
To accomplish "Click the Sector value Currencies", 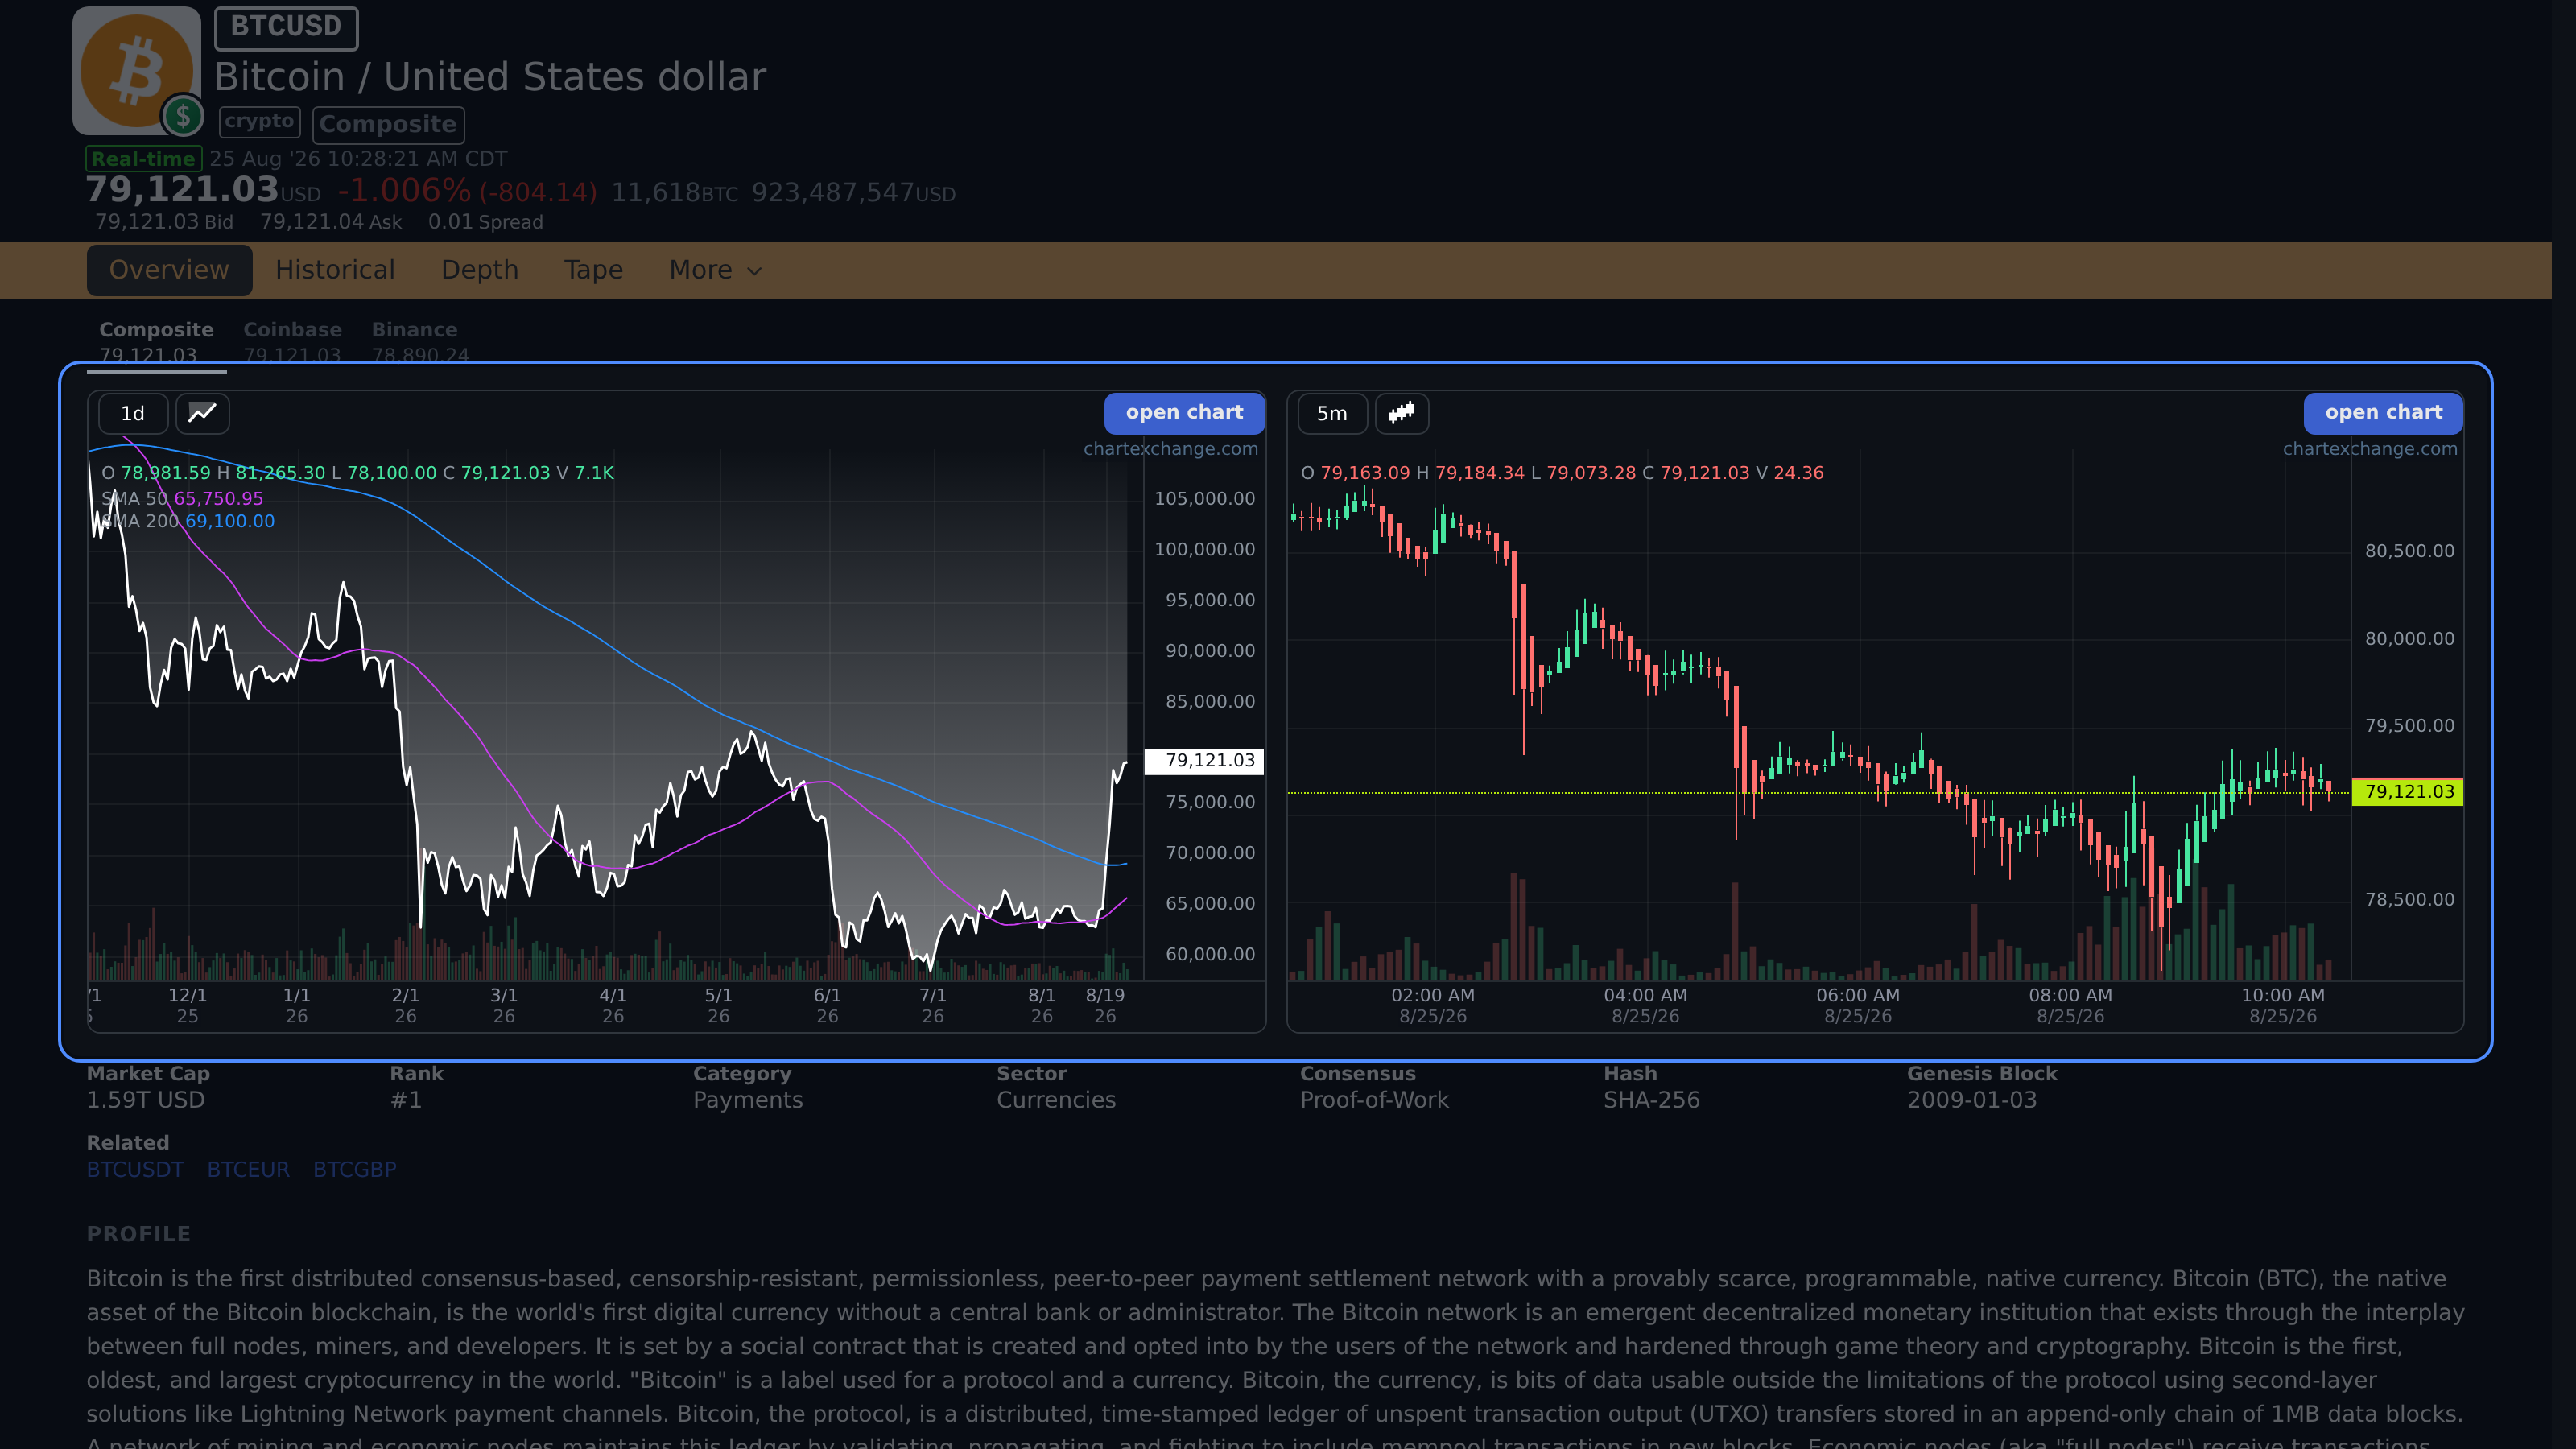I will [1056, 1100].
